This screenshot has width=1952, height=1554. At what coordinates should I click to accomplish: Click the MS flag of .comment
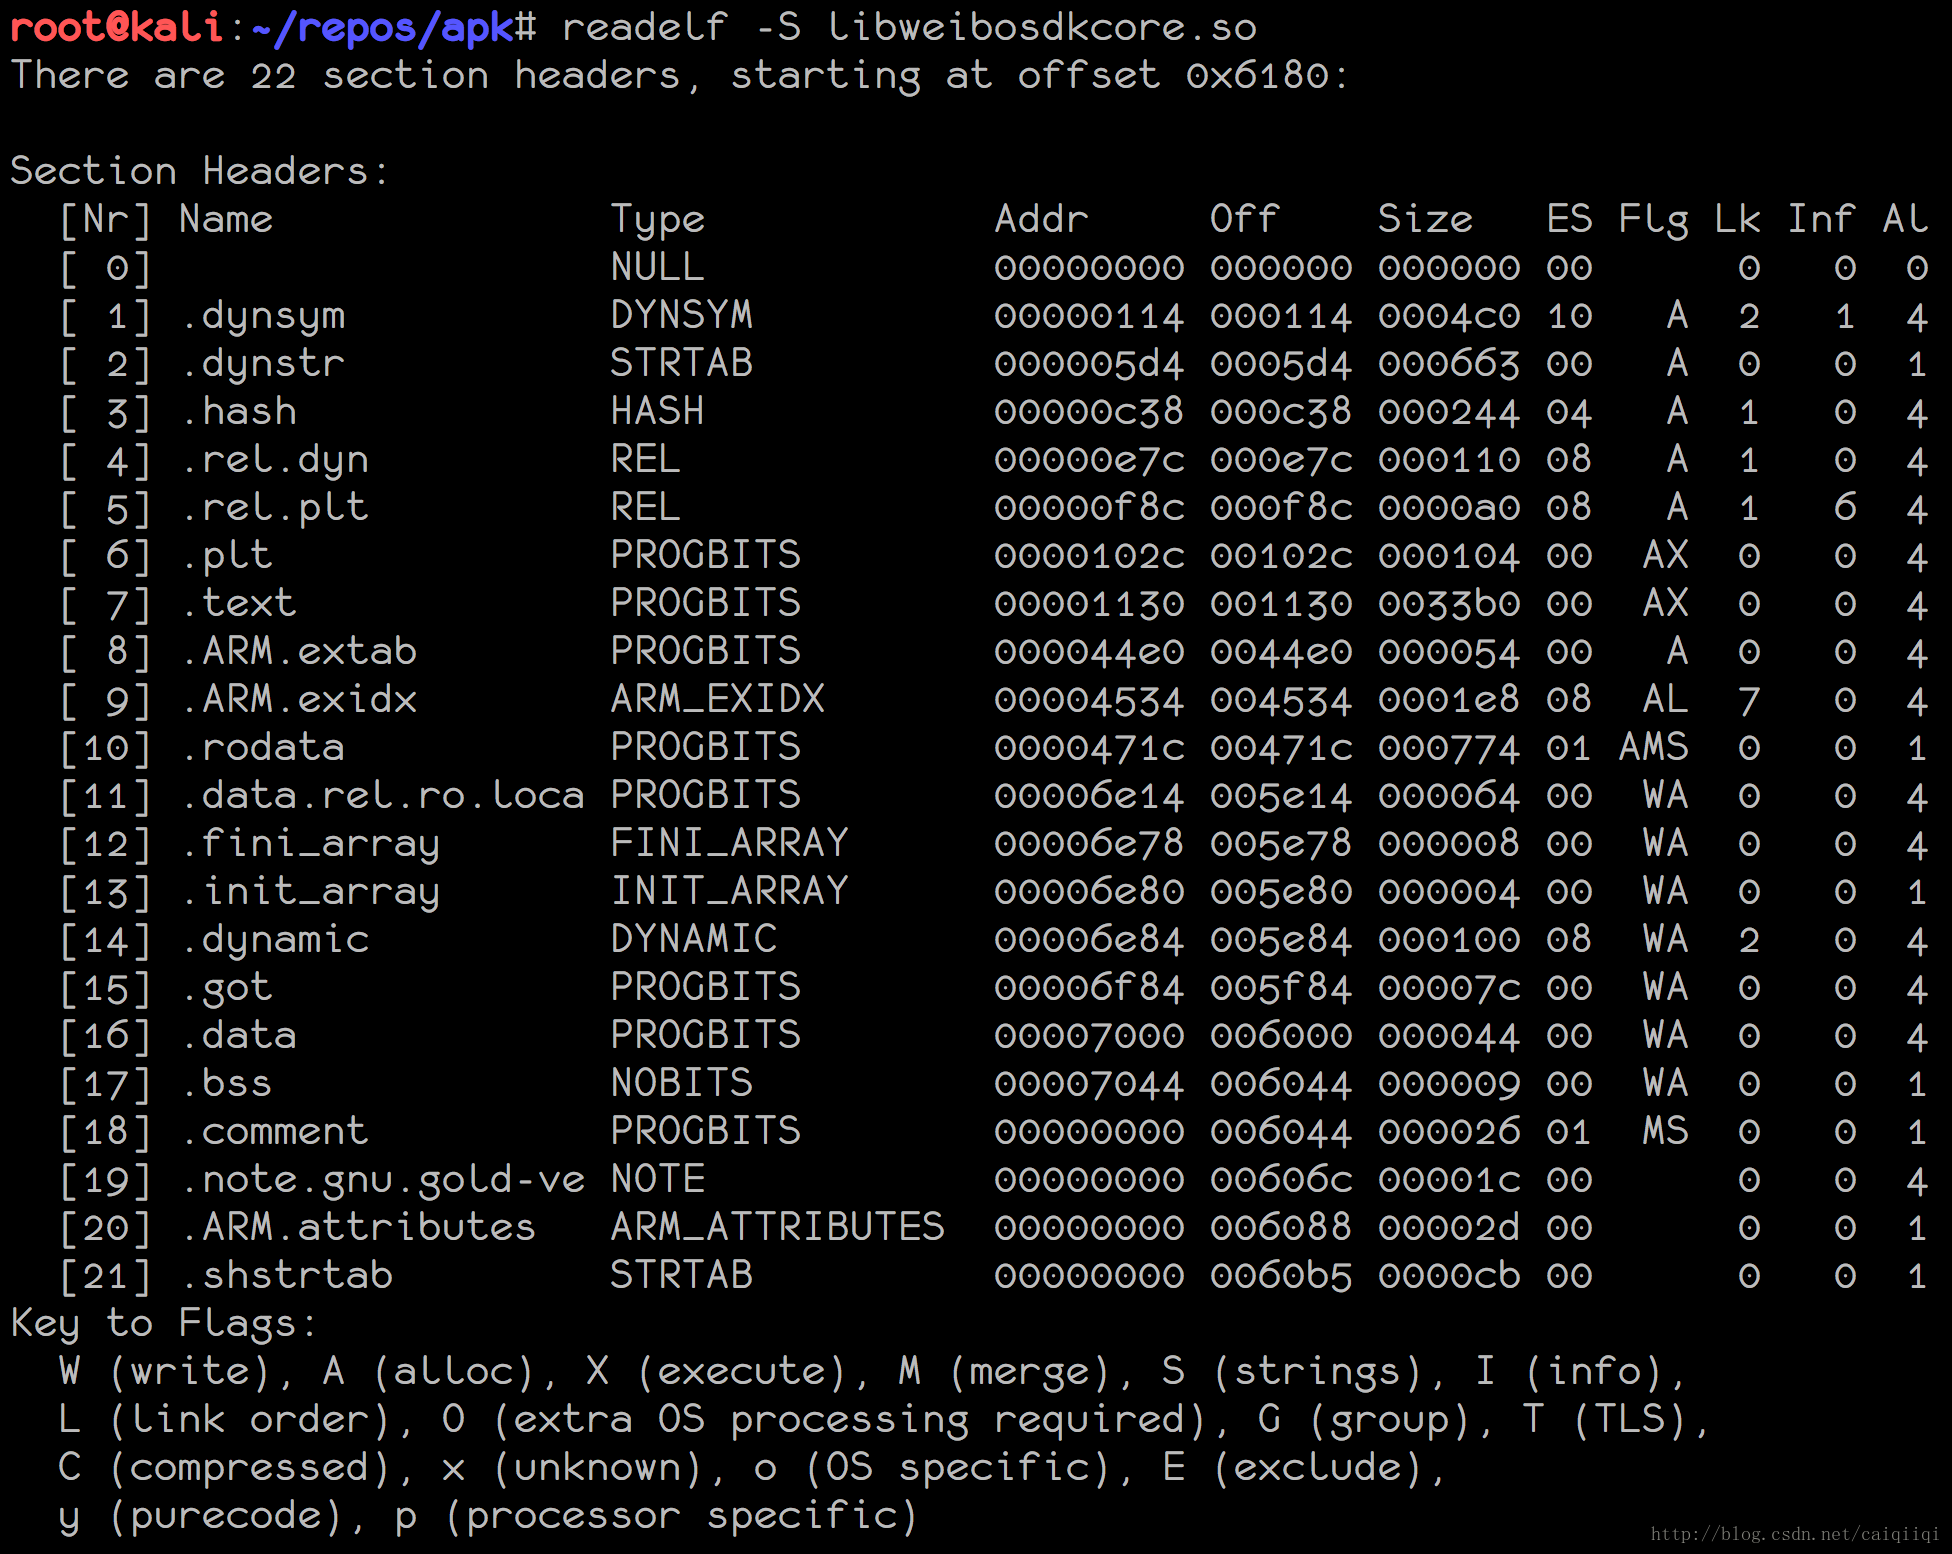1666,1131
